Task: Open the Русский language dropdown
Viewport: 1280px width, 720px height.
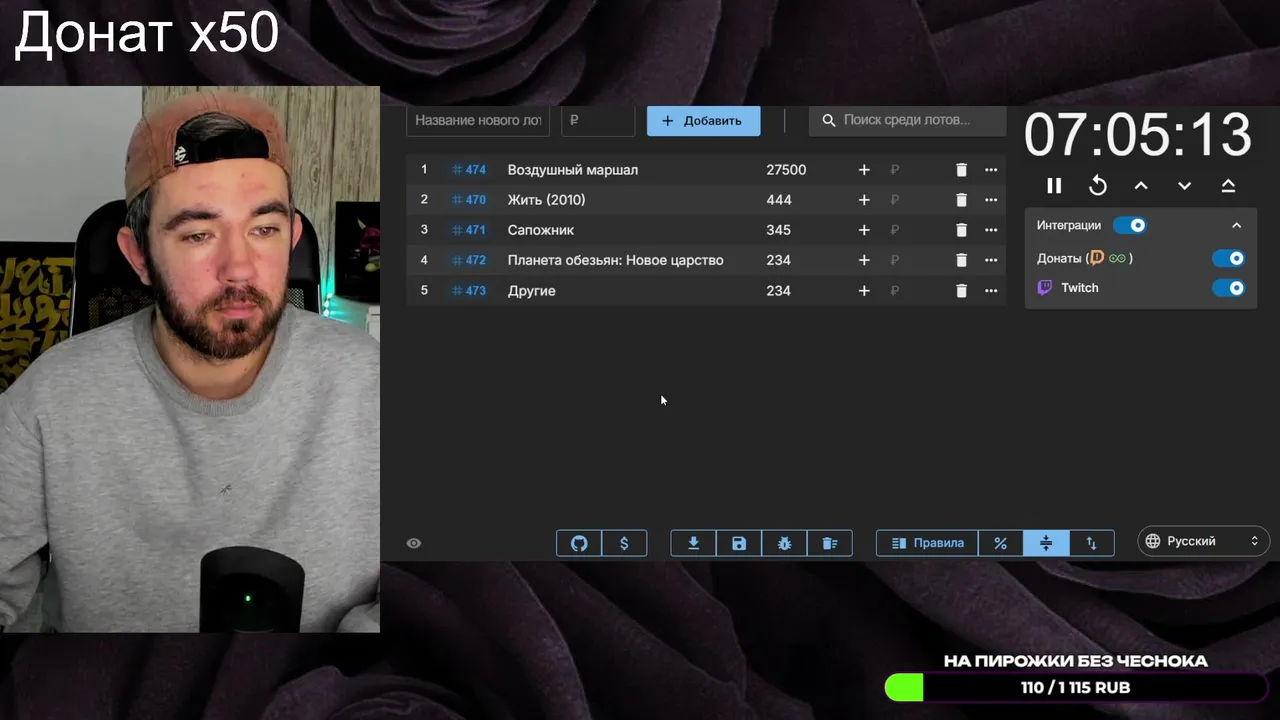Action: tap(1204, 541)
